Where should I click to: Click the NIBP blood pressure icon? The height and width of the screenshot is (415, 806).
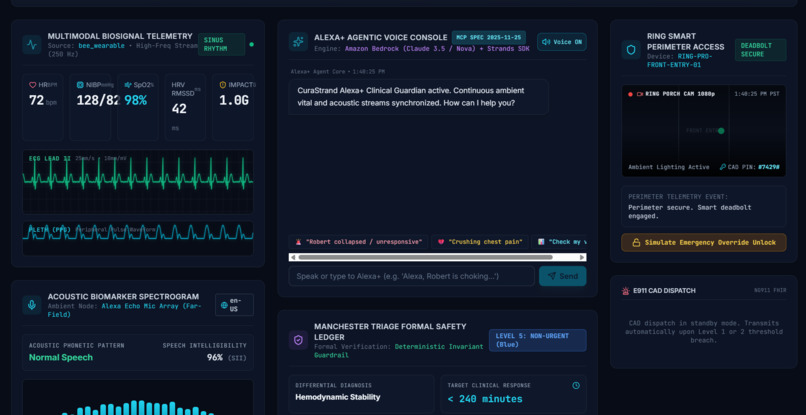80,85
